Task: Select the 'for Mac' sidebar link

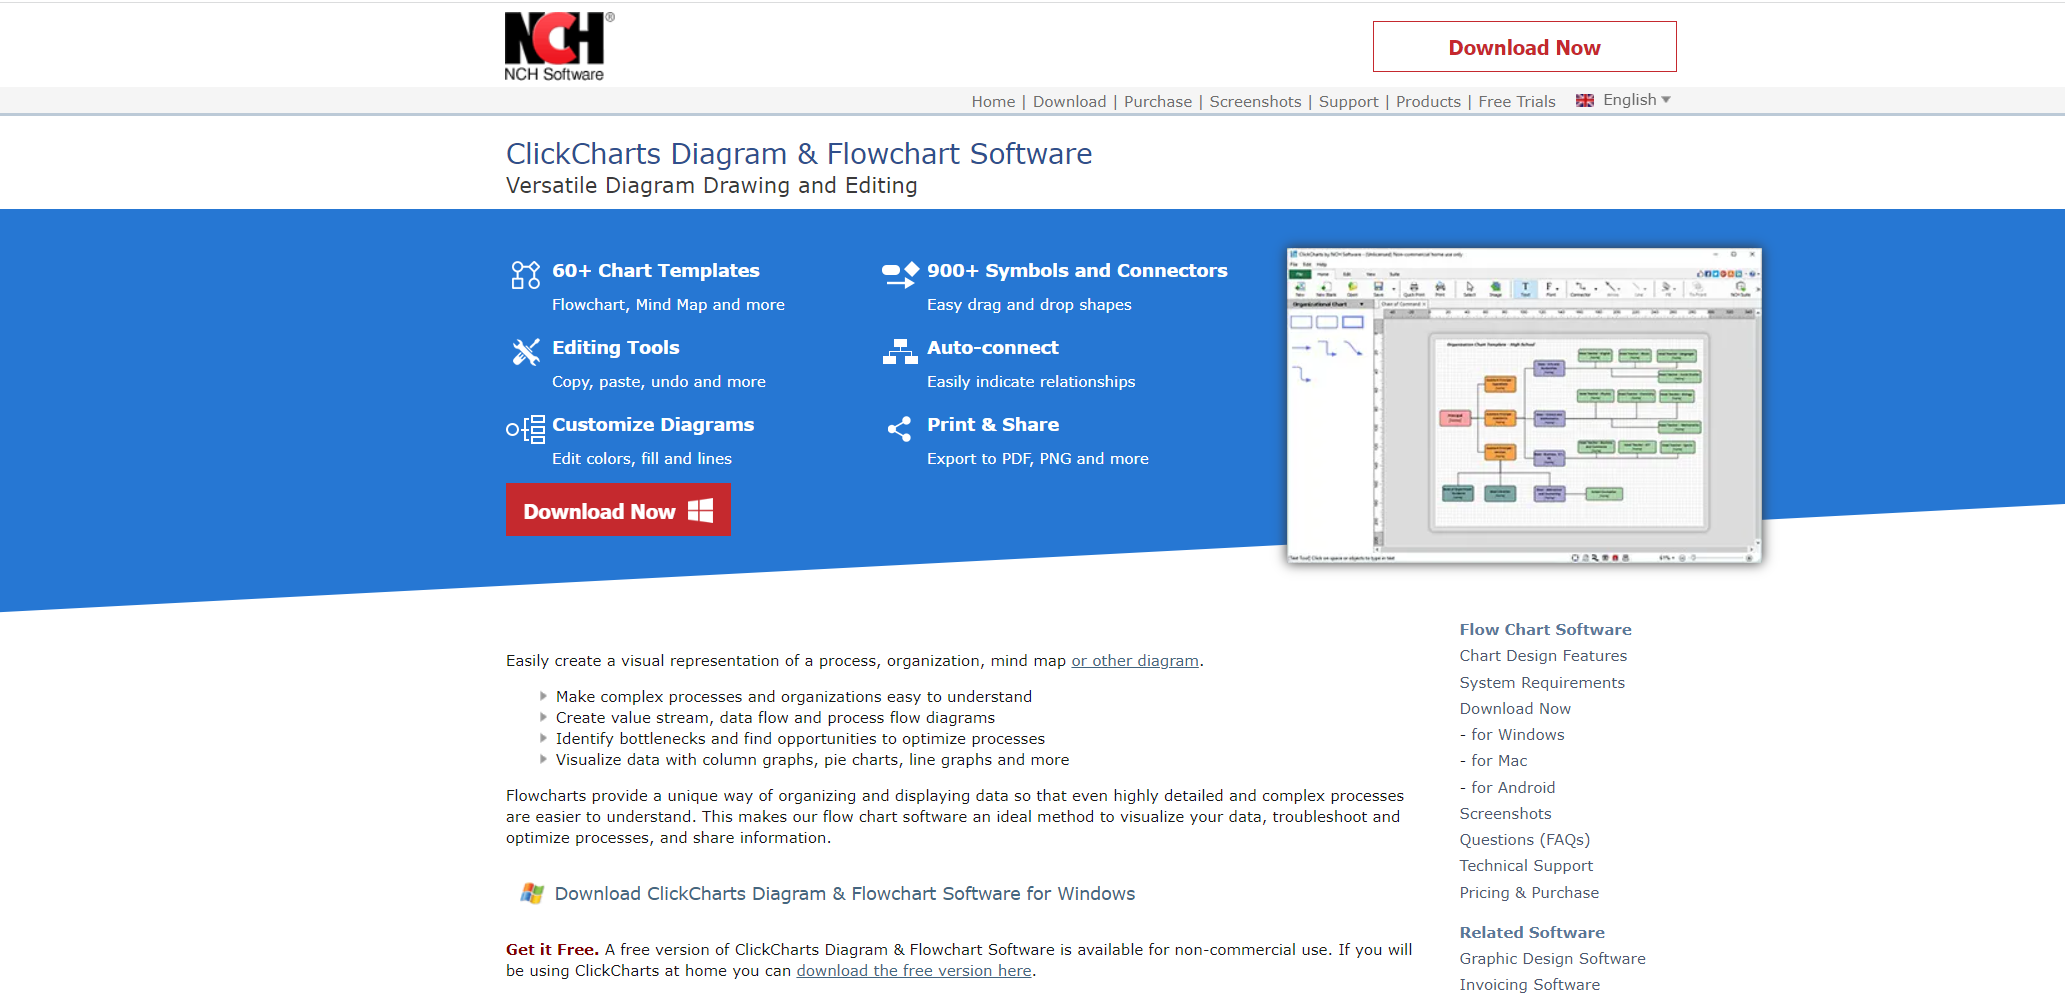Action: point(1499,761)
